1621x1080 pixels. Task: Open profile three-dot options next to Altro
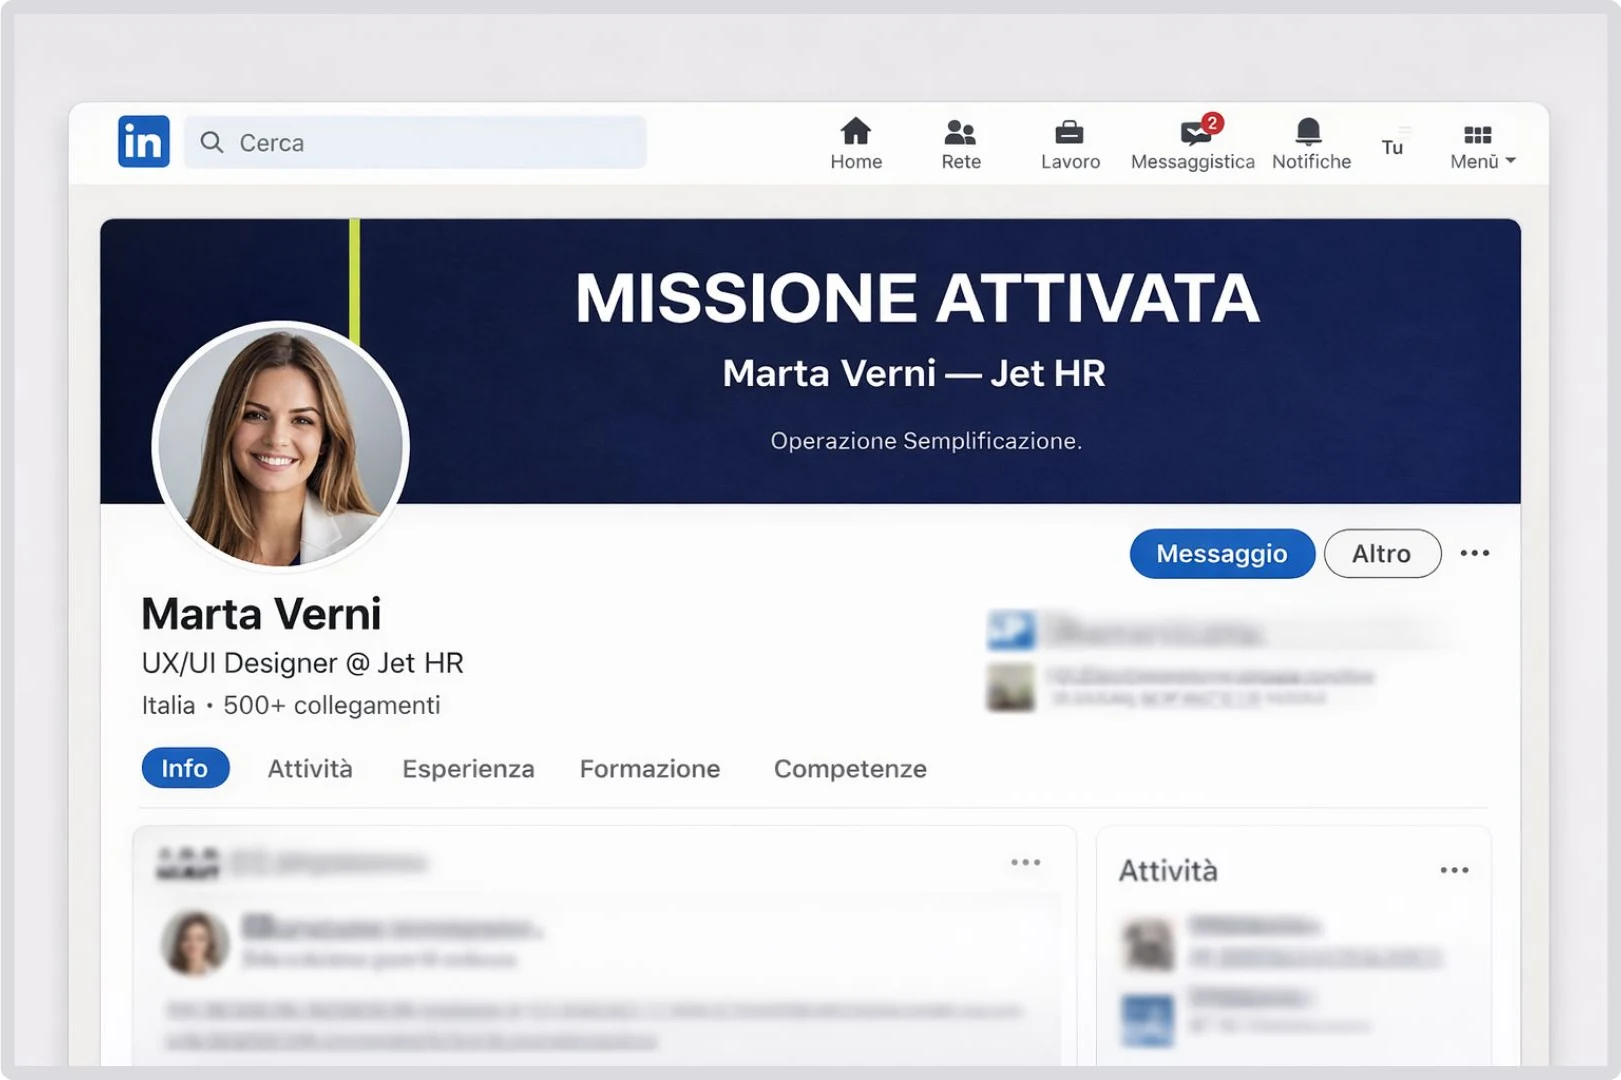pyautogui.click(x=1475, y=553)
